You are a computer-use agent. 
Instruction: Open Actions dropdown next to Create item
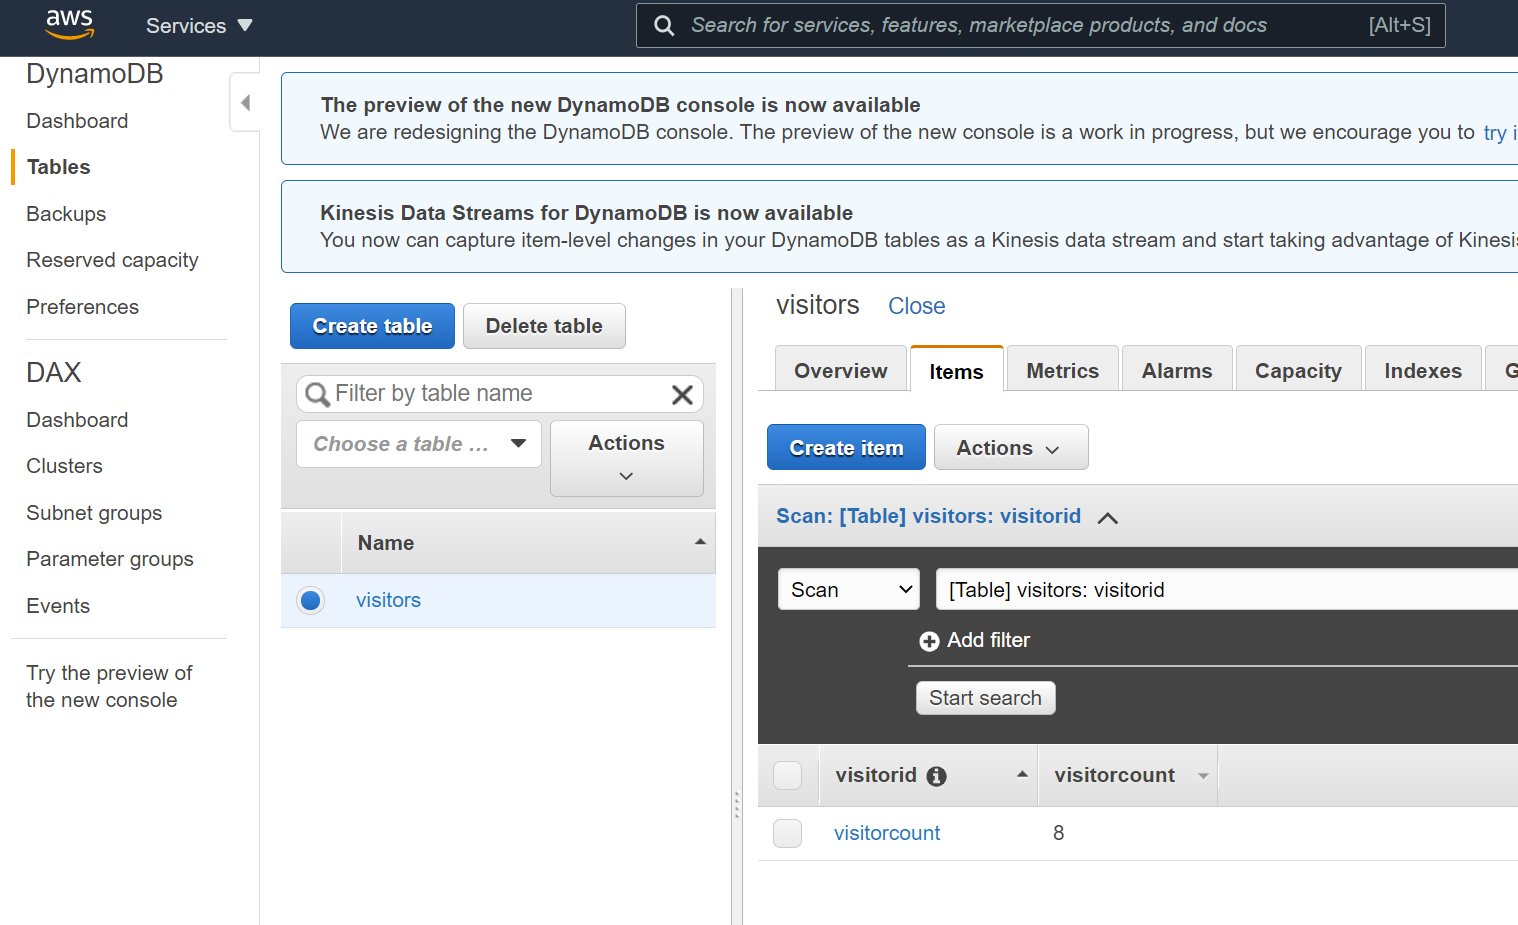[1011, 447]
